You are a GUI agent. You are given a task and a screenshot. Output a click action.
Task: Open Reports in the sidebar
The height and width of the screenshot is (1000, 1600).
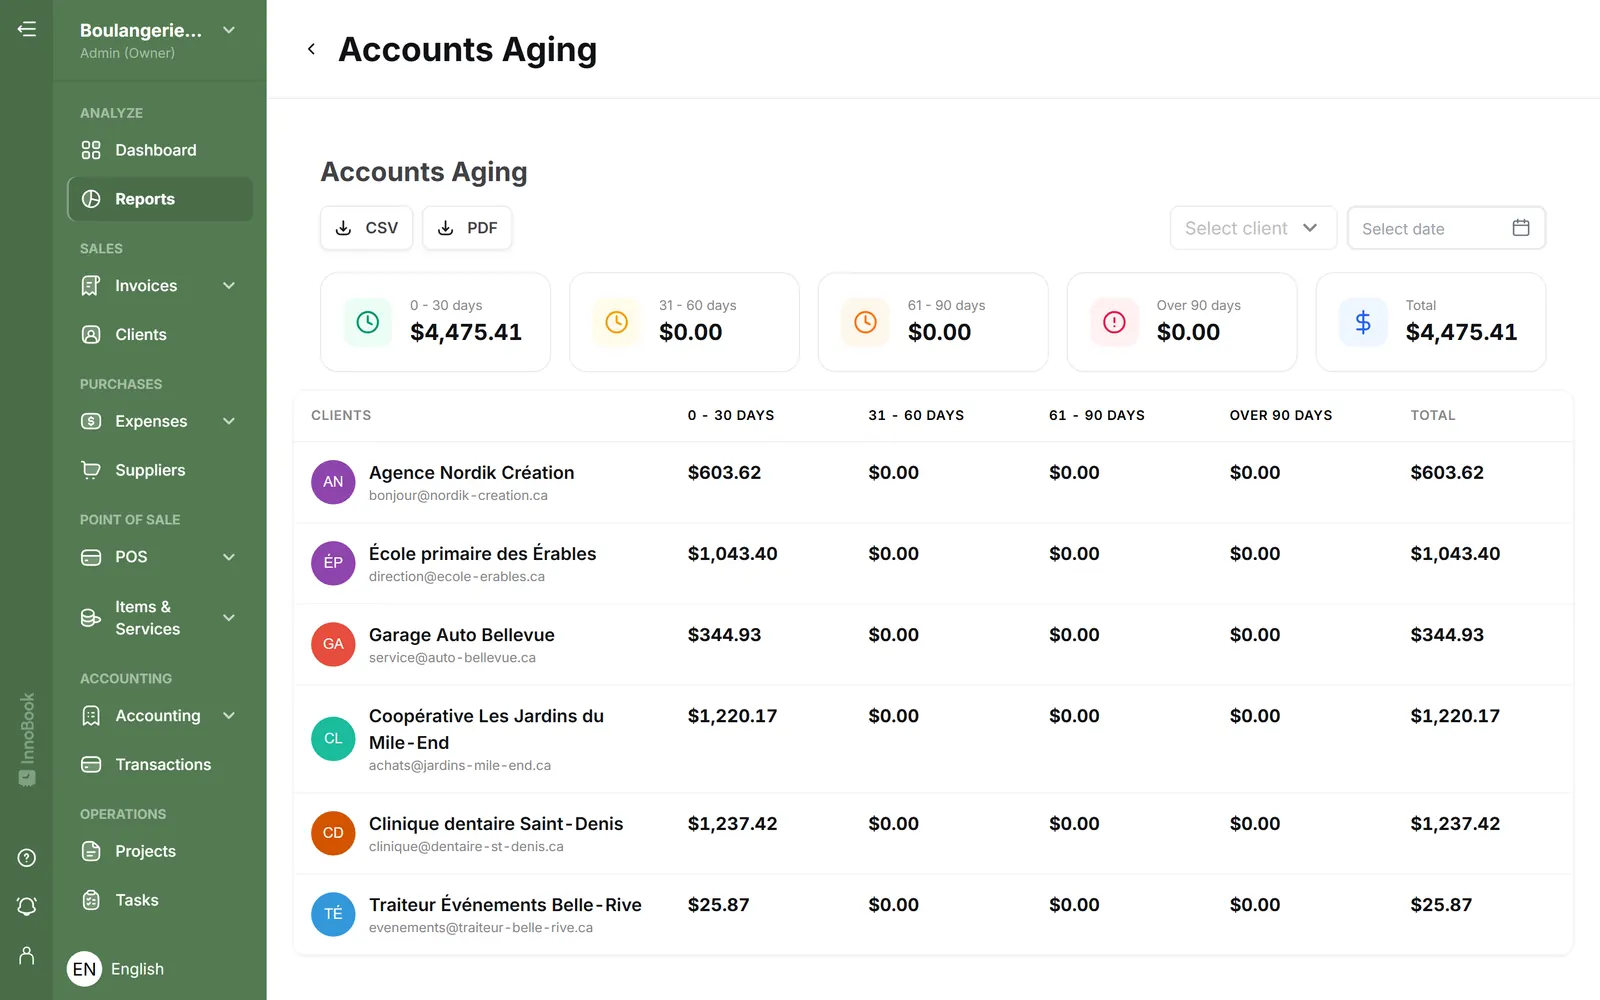tap(160, 199)
